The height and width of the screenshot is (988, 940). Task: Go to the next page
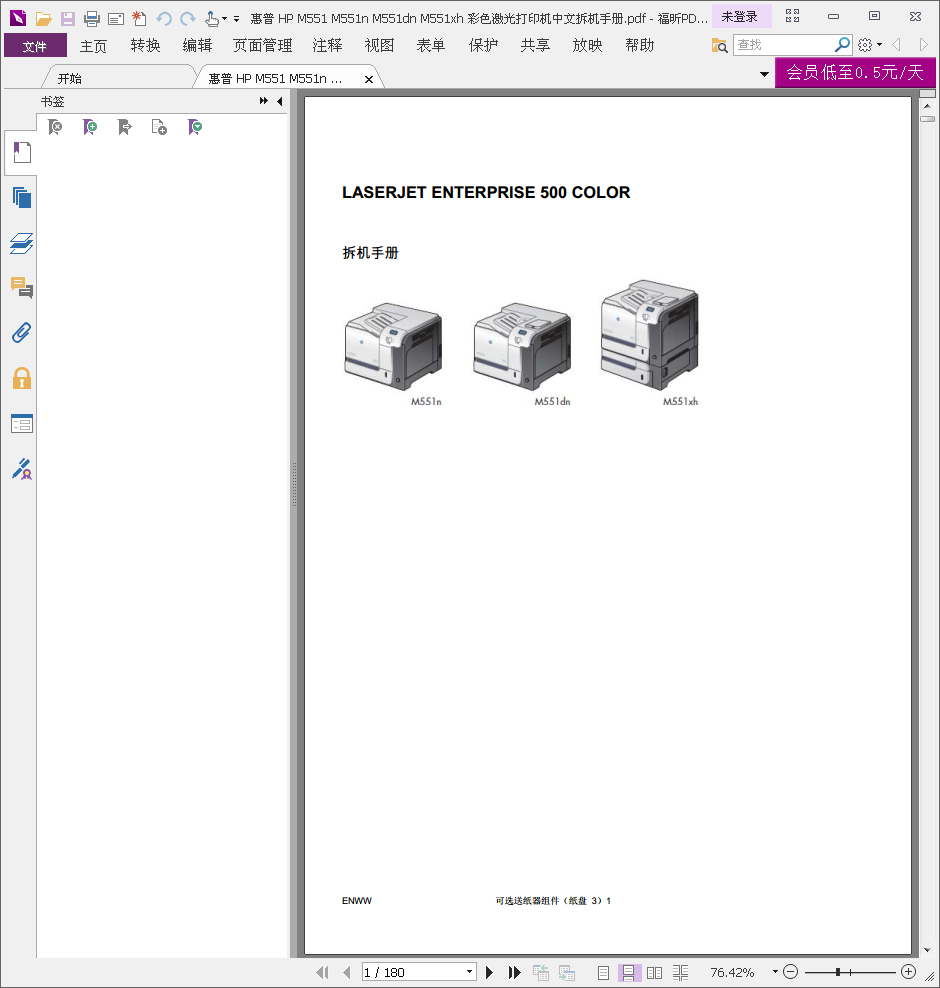pyautogui.click(x=490, y=972)
